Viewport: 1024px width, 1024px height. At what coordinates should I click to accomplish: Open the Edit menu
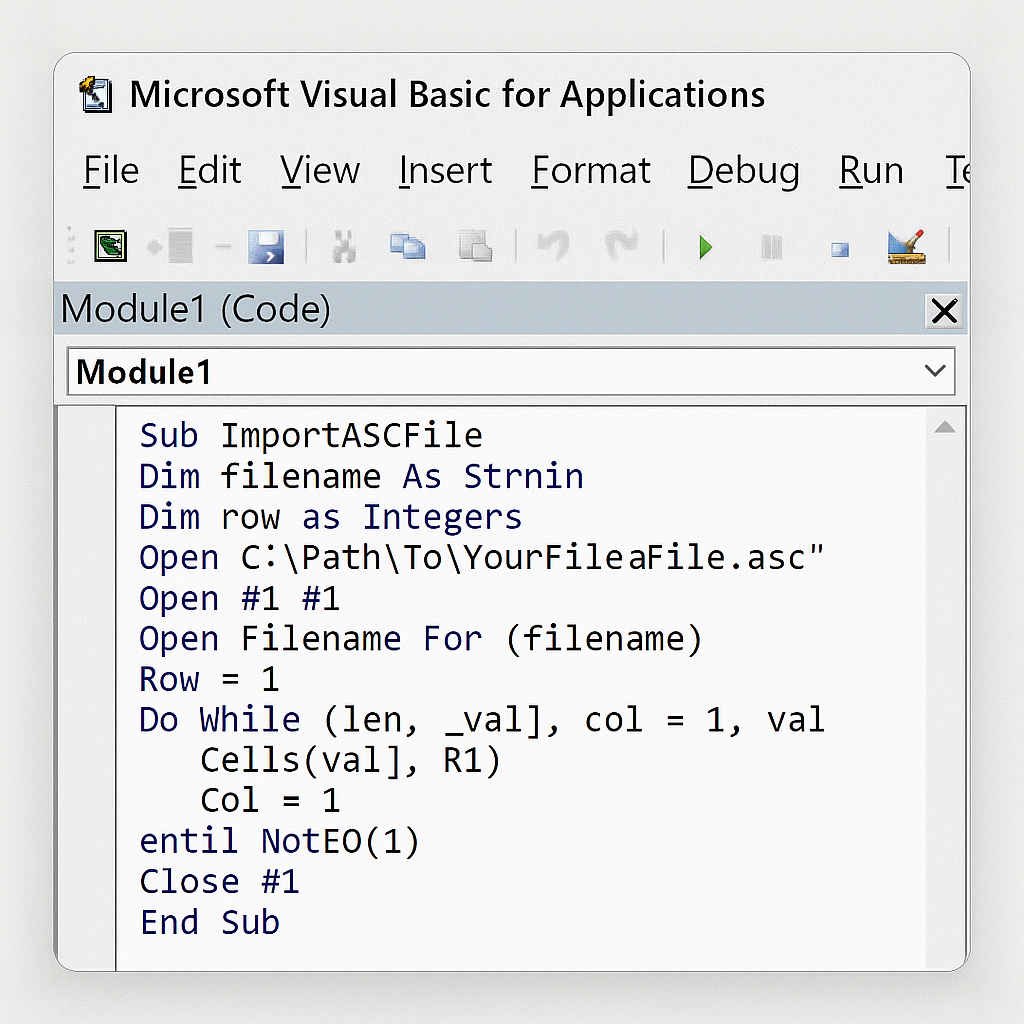[x=210, y=171]
